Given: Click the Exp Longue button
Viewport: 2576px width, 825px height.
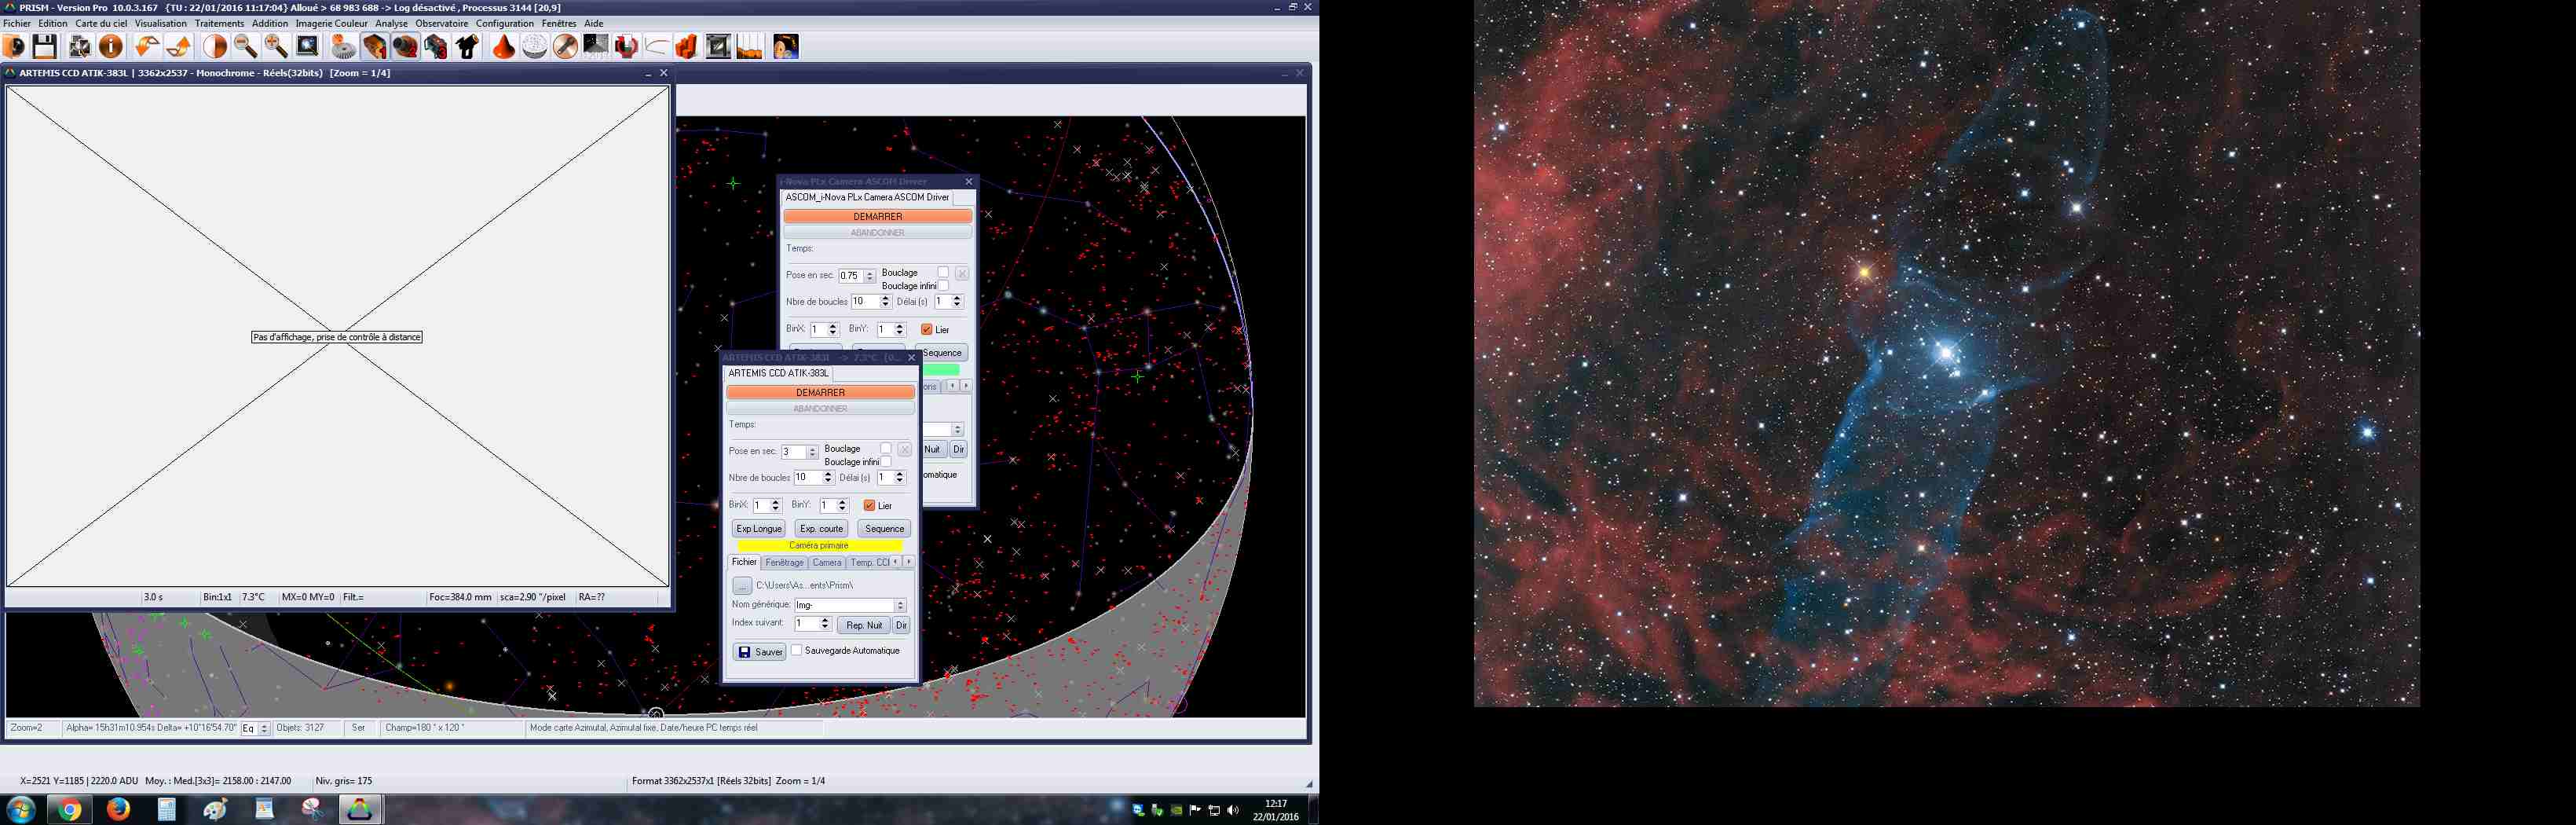Looking at the screenshot, I should click(x=759, y=529).
